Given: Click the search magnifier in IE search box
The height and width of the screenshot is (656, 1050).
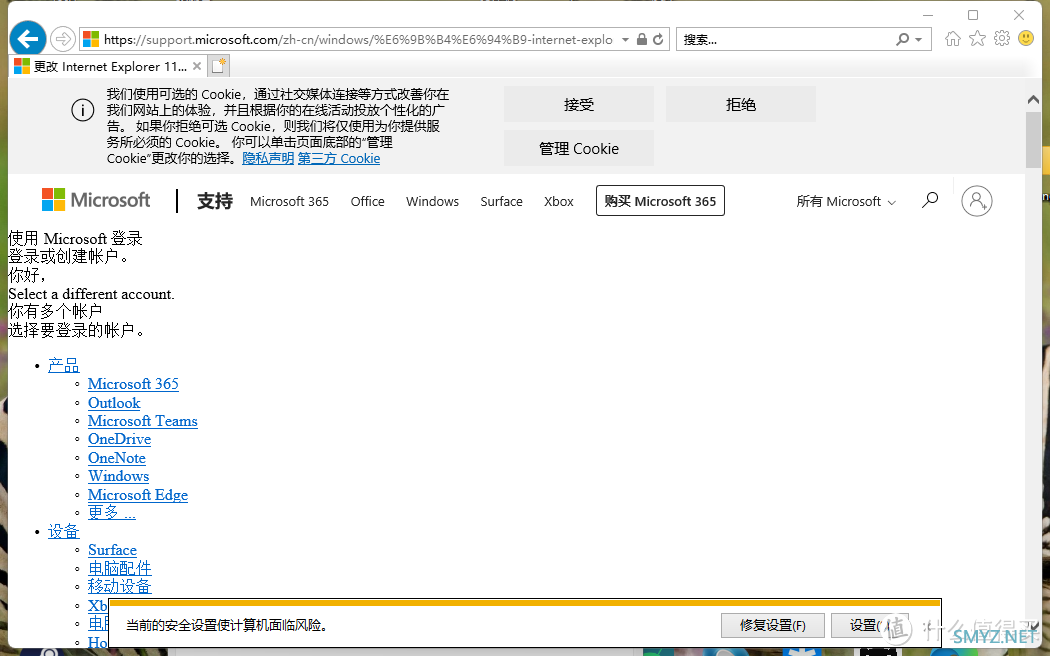Looking at the screenshot, I should pyautogui.click(x=903, y=39).
